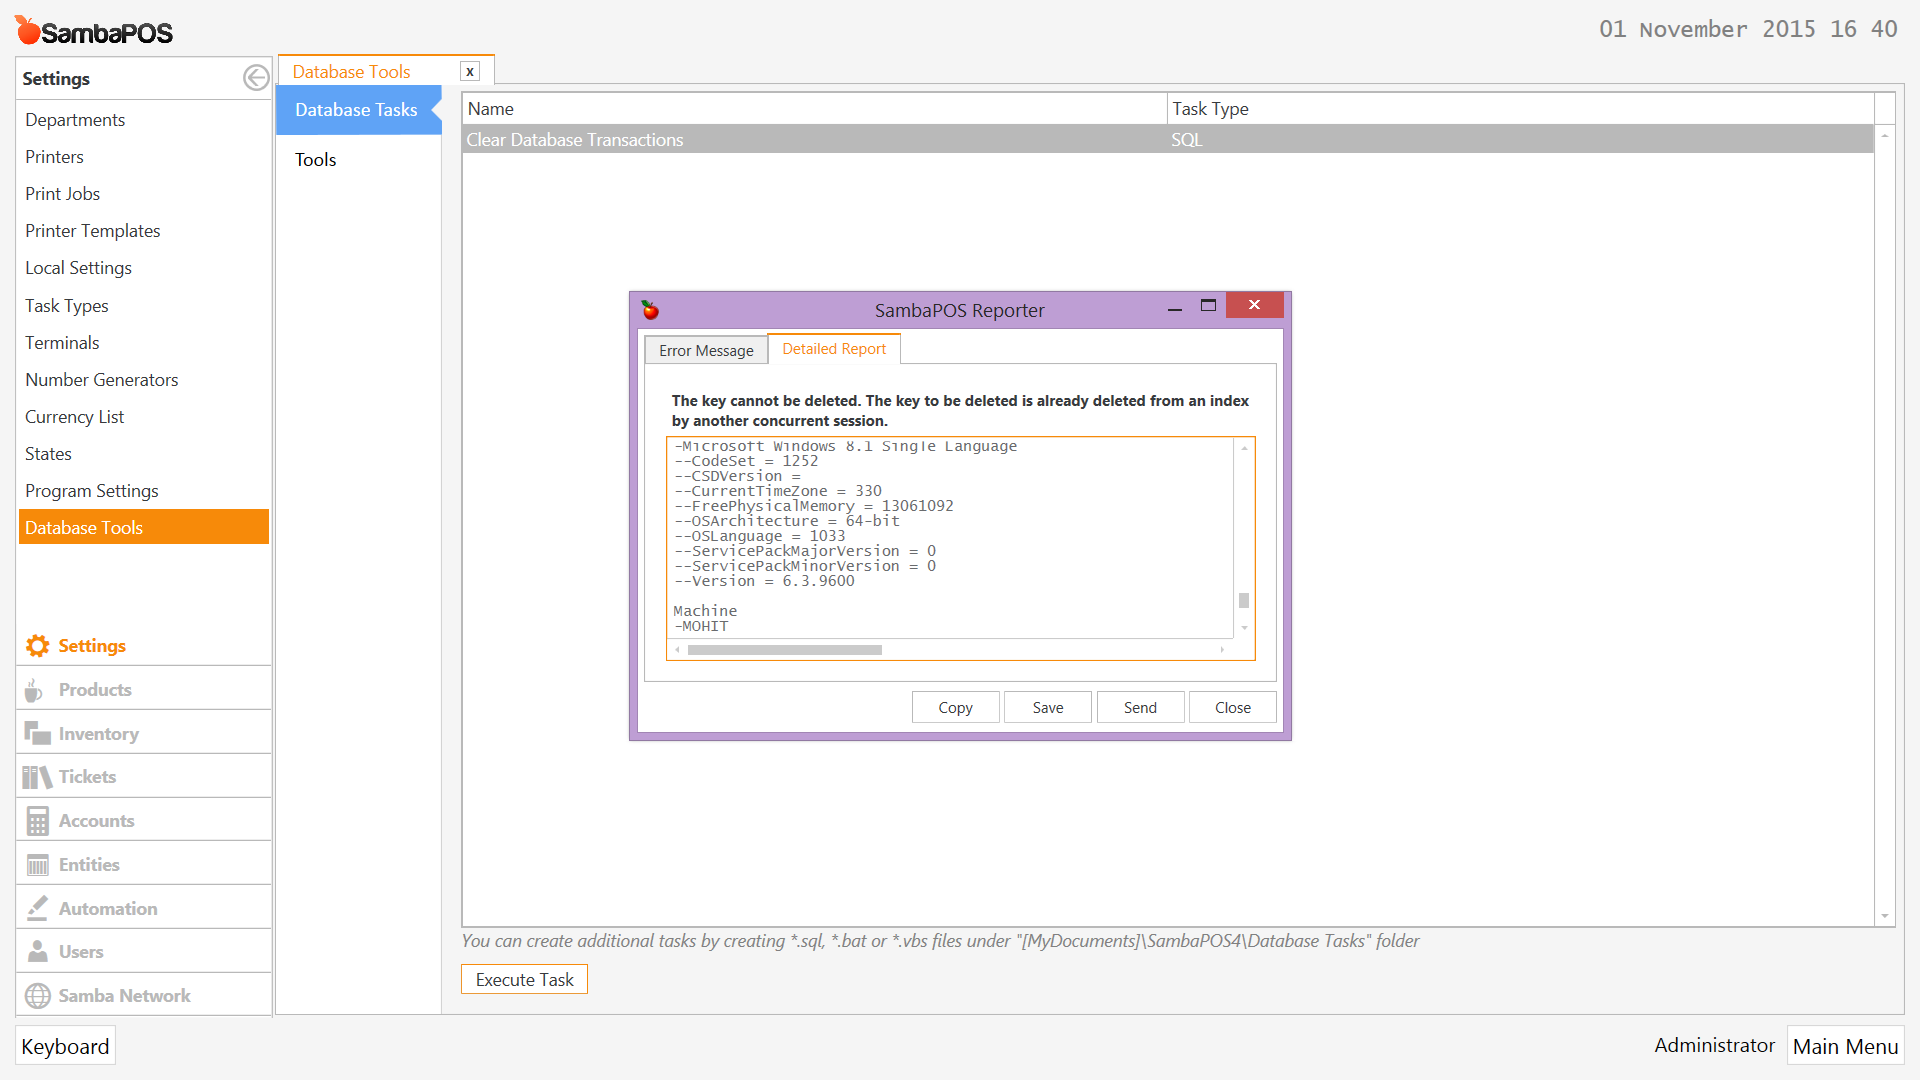Click task list scroll-down arrow

(1884, 916)
